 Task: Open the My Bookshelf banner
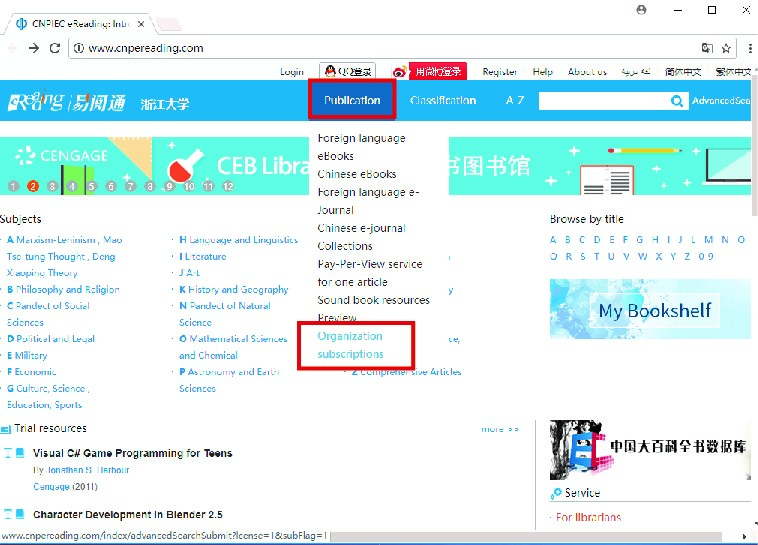650,310
